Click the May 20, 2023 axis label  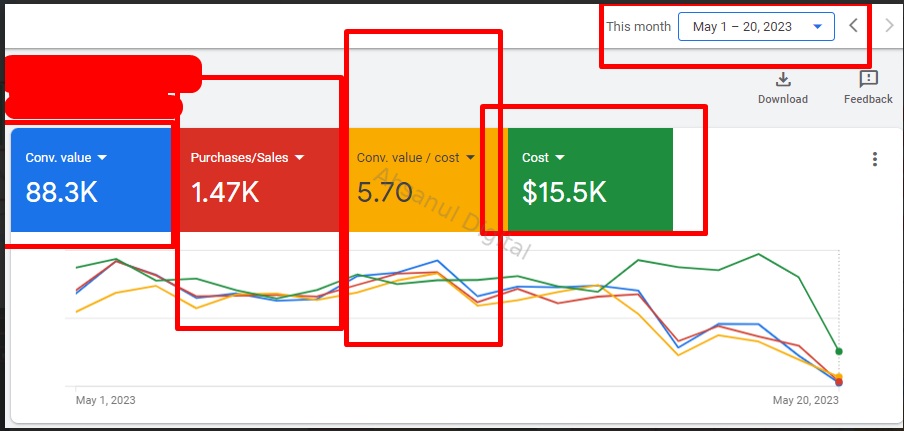(806, 400)
